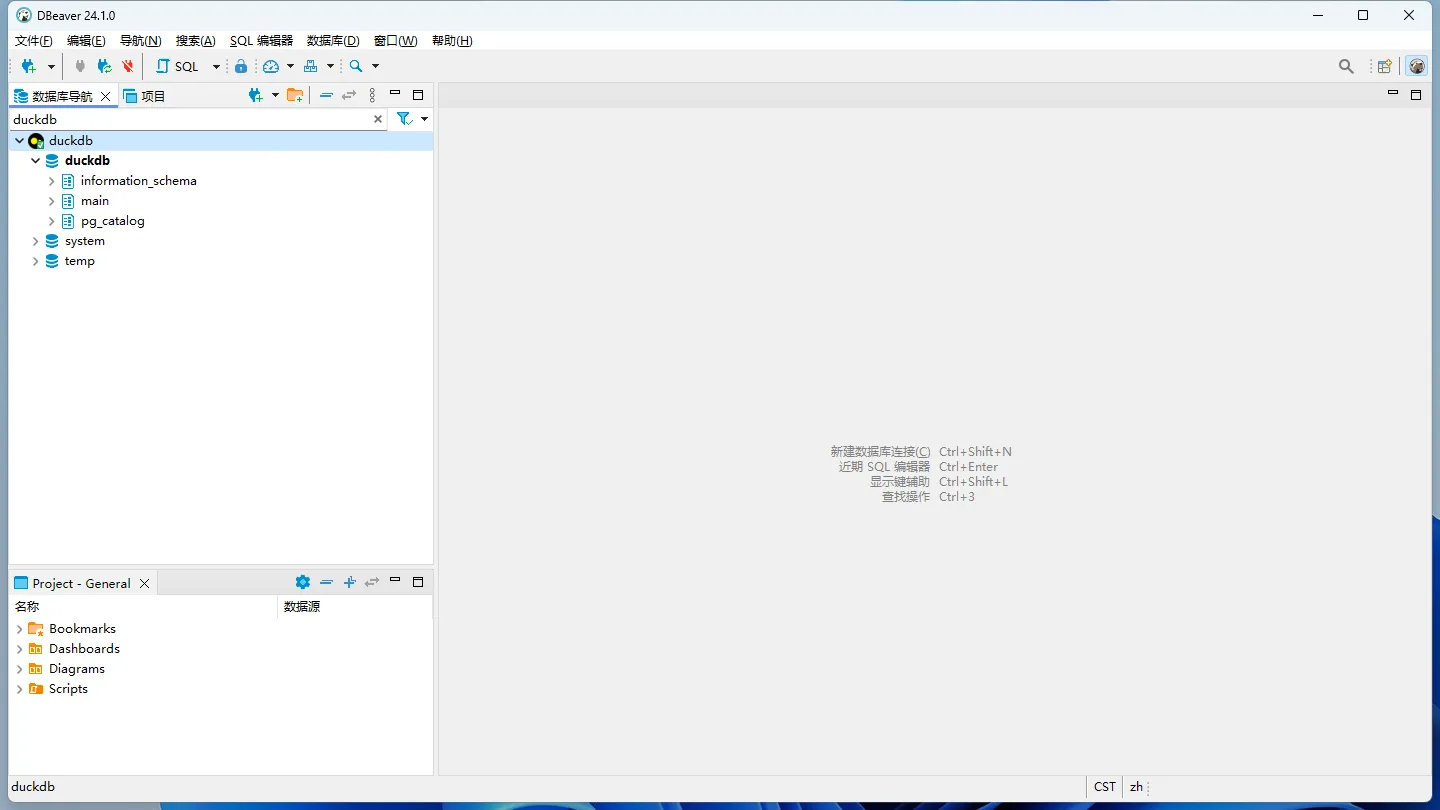
Task: Open the 编辑(E) menu
Action: point(86,41)
